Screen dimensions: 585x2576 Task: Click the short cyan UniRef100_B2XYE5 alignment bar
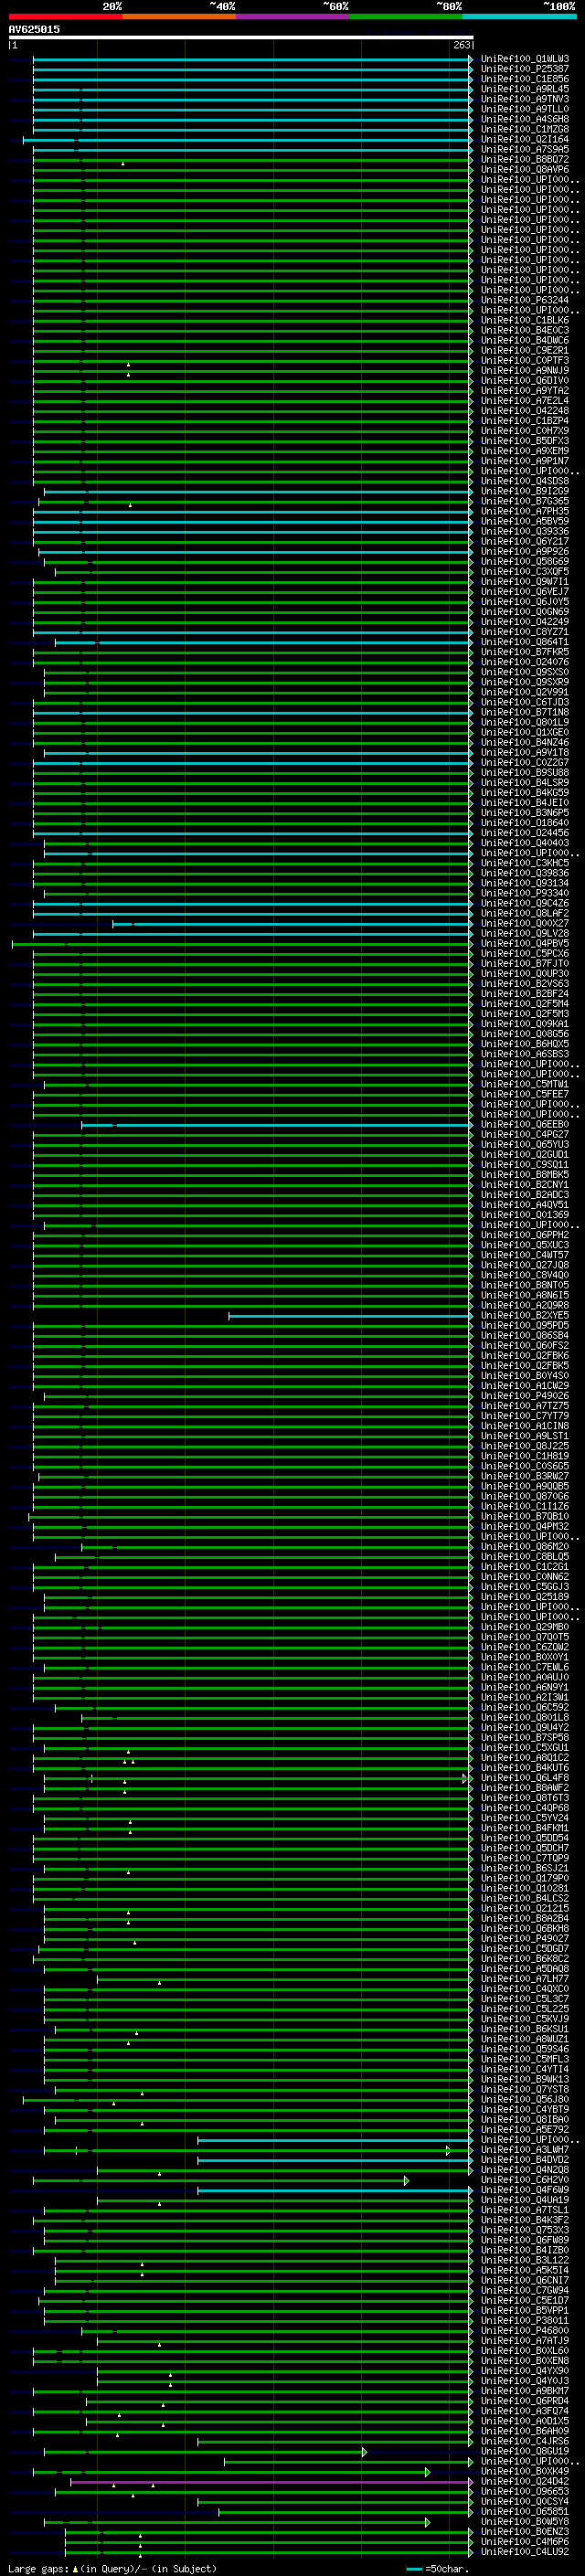[349, 1316]
